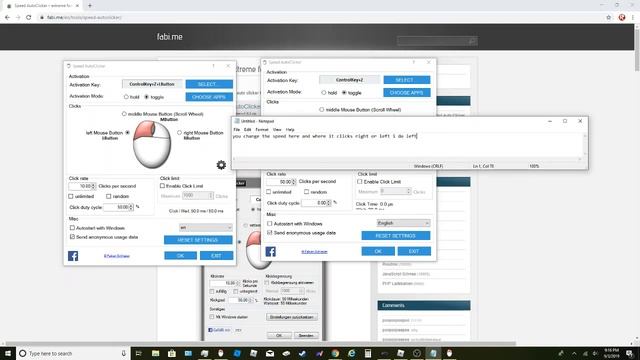The image size is (640, 360).
Task: Open the Windows Start menu
Action: (8, 353)
